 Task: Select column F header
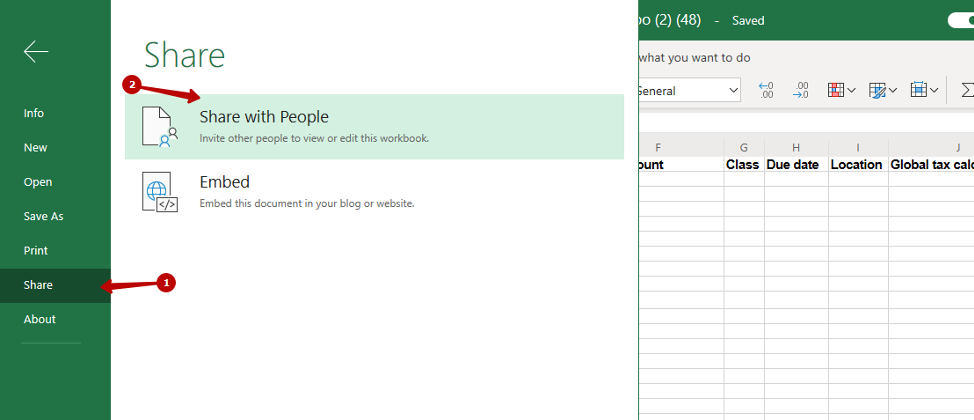click(x=681, y=148)
